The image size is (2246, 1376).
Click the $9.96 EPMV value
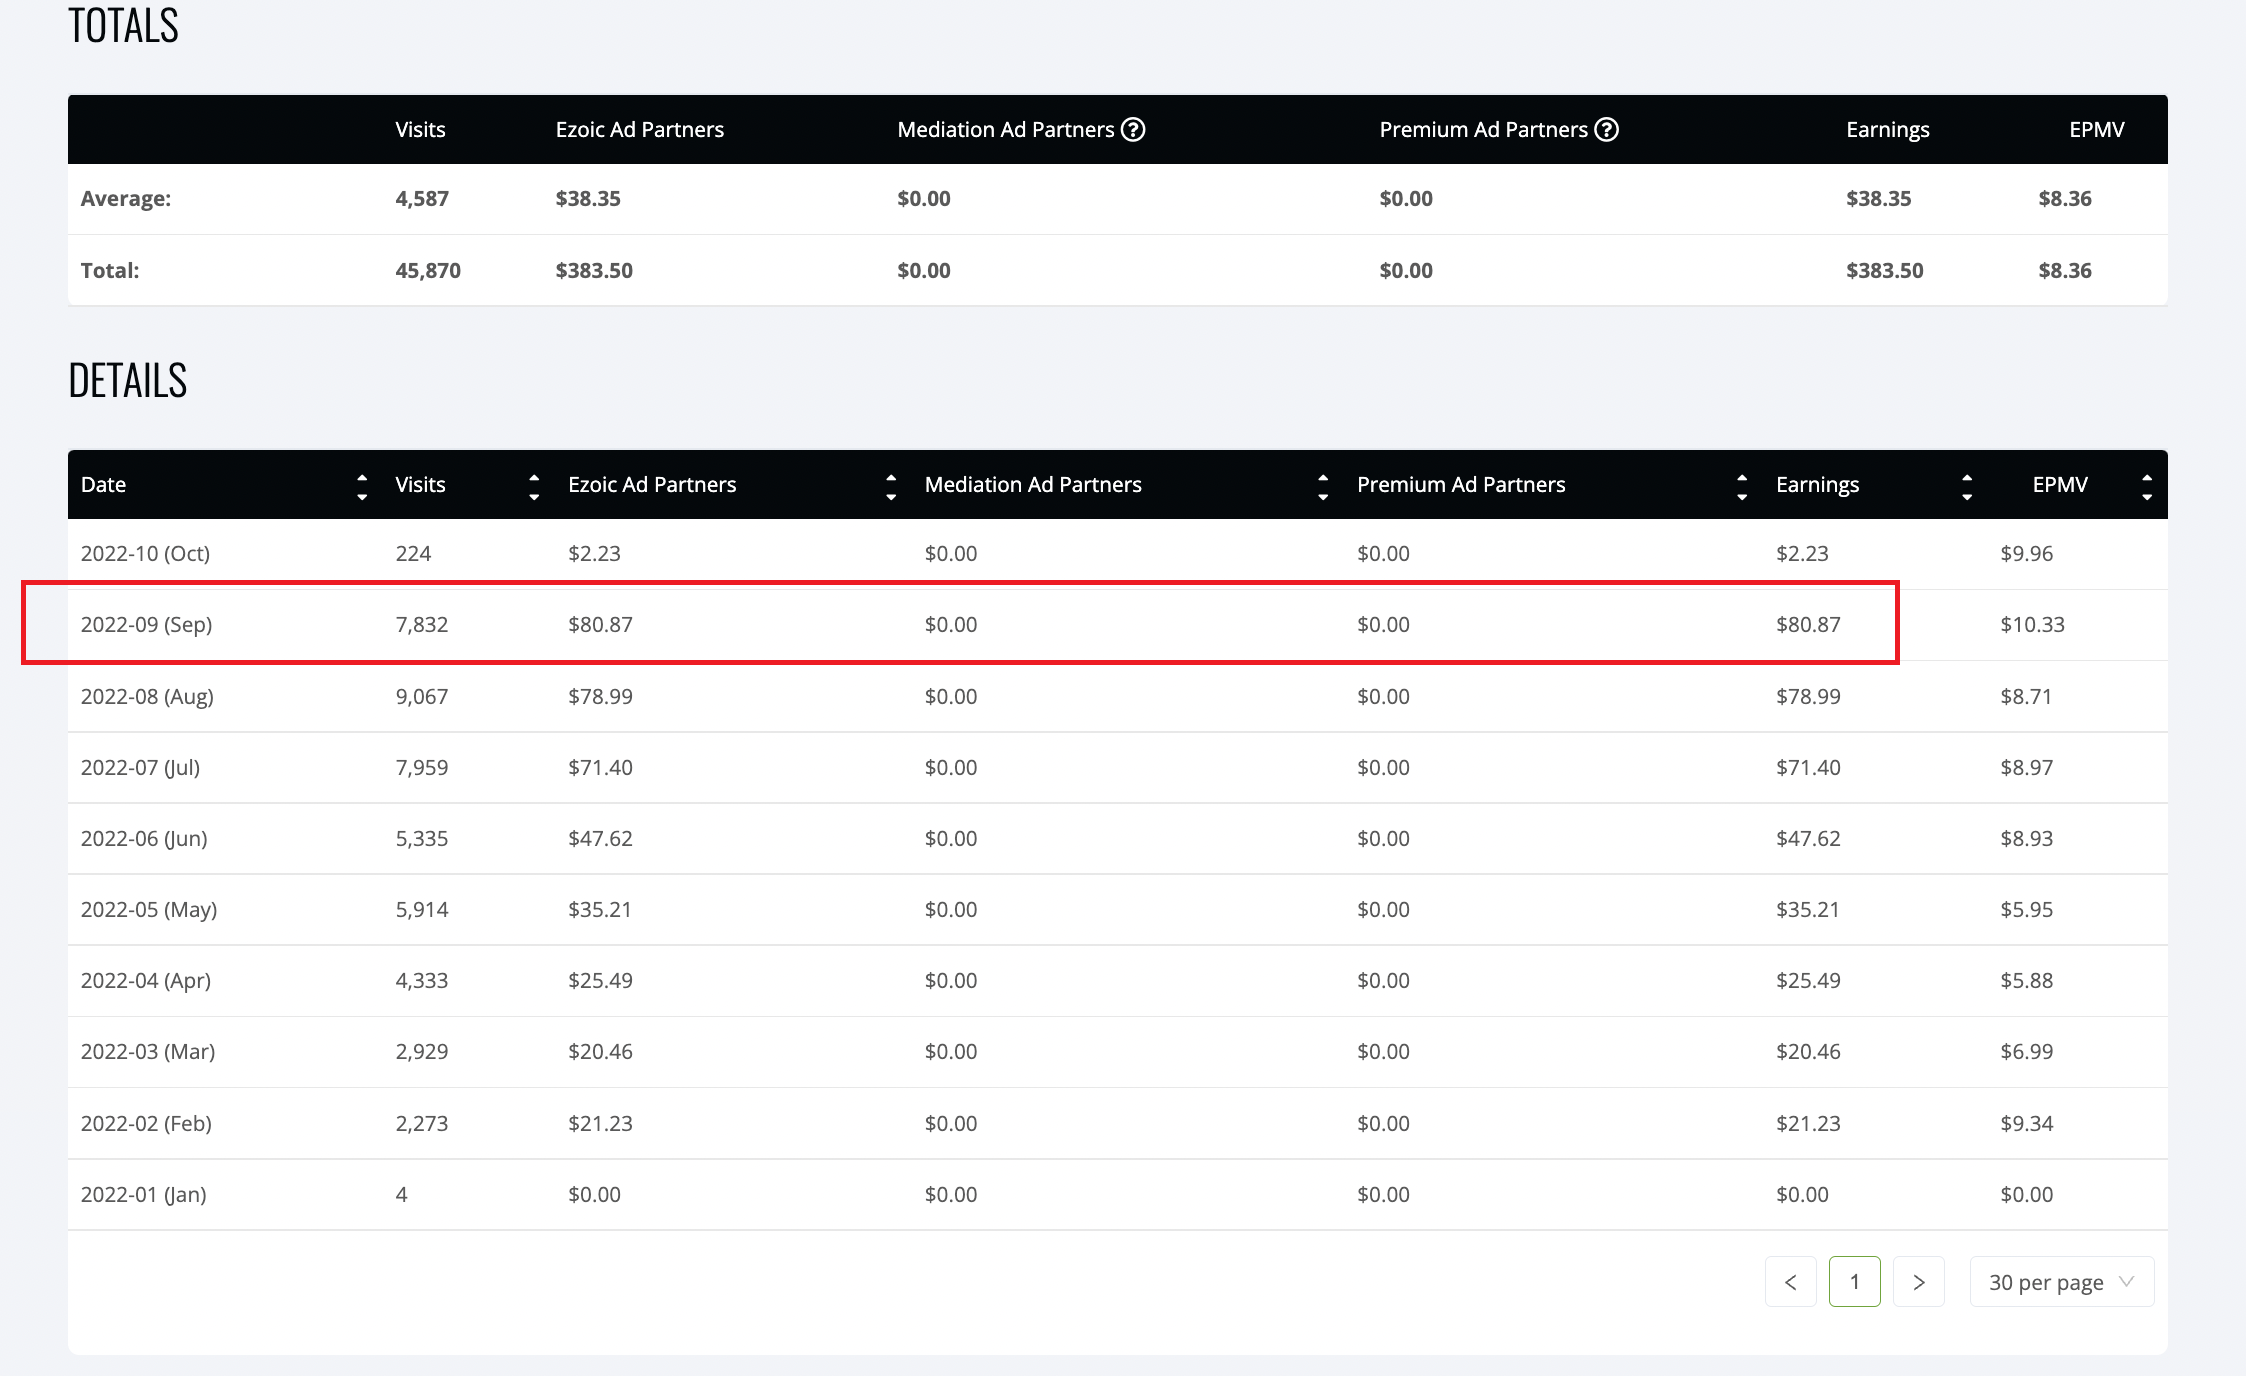point(2026,554)
